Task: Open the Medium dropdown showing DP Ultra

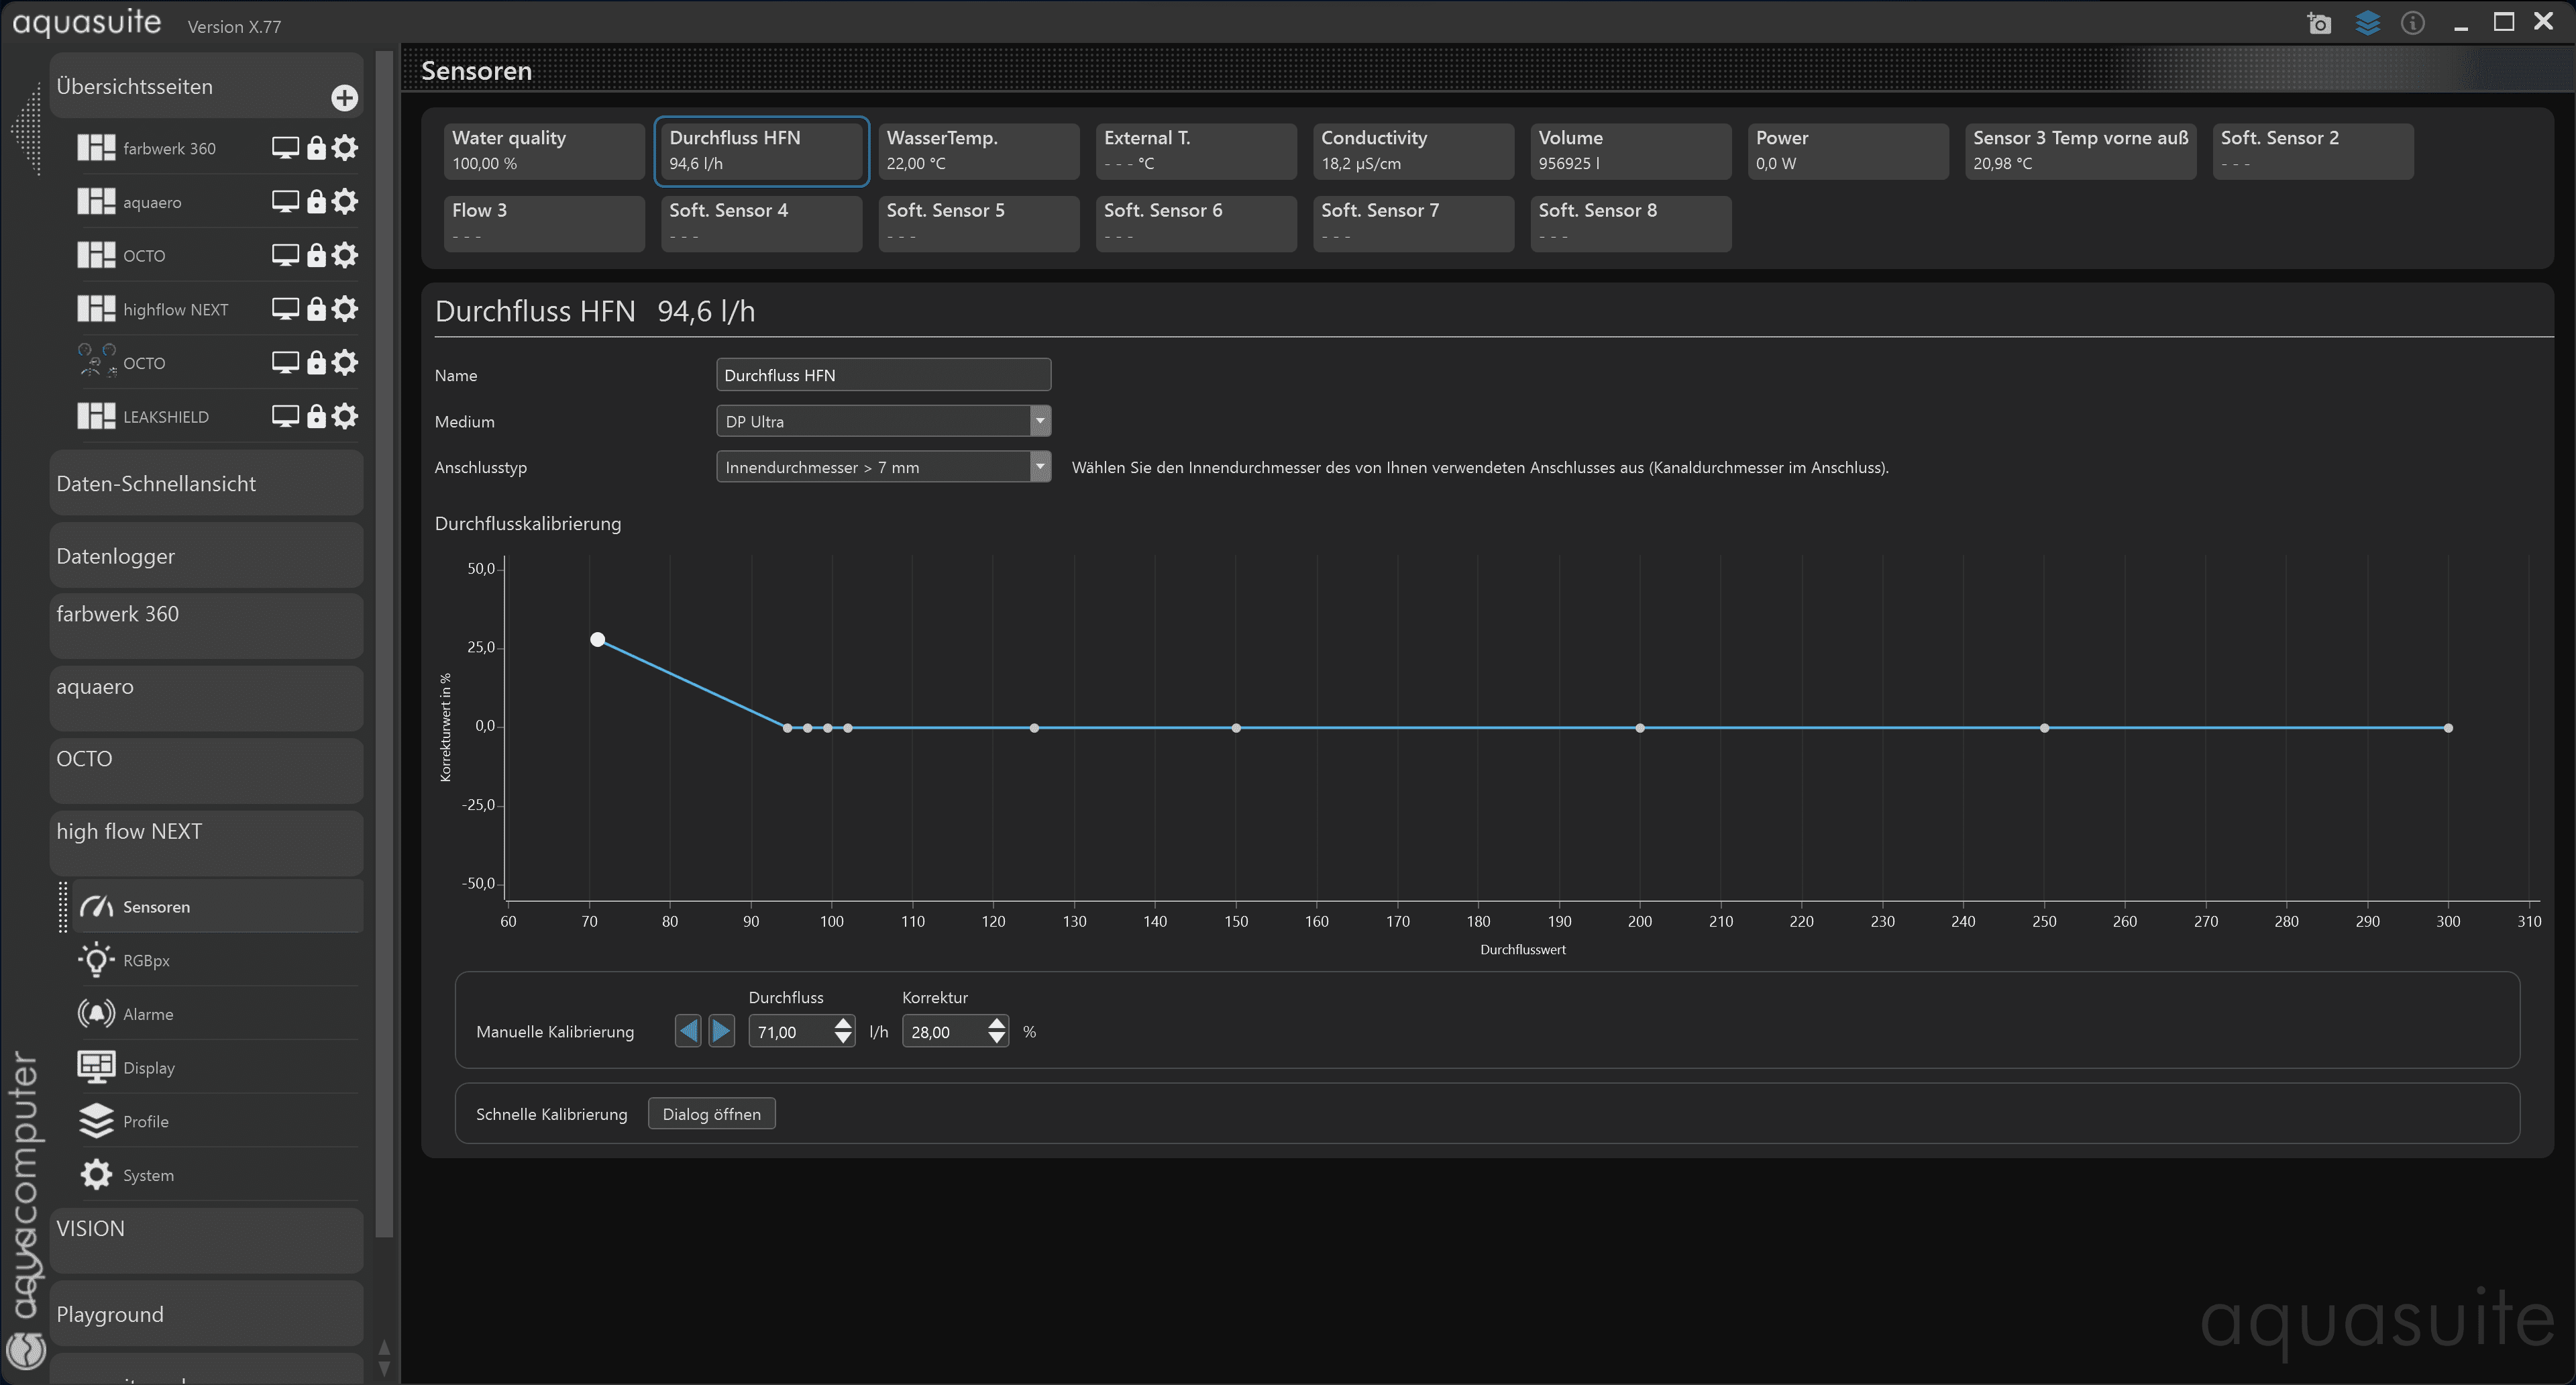Action: click(883, 421)
